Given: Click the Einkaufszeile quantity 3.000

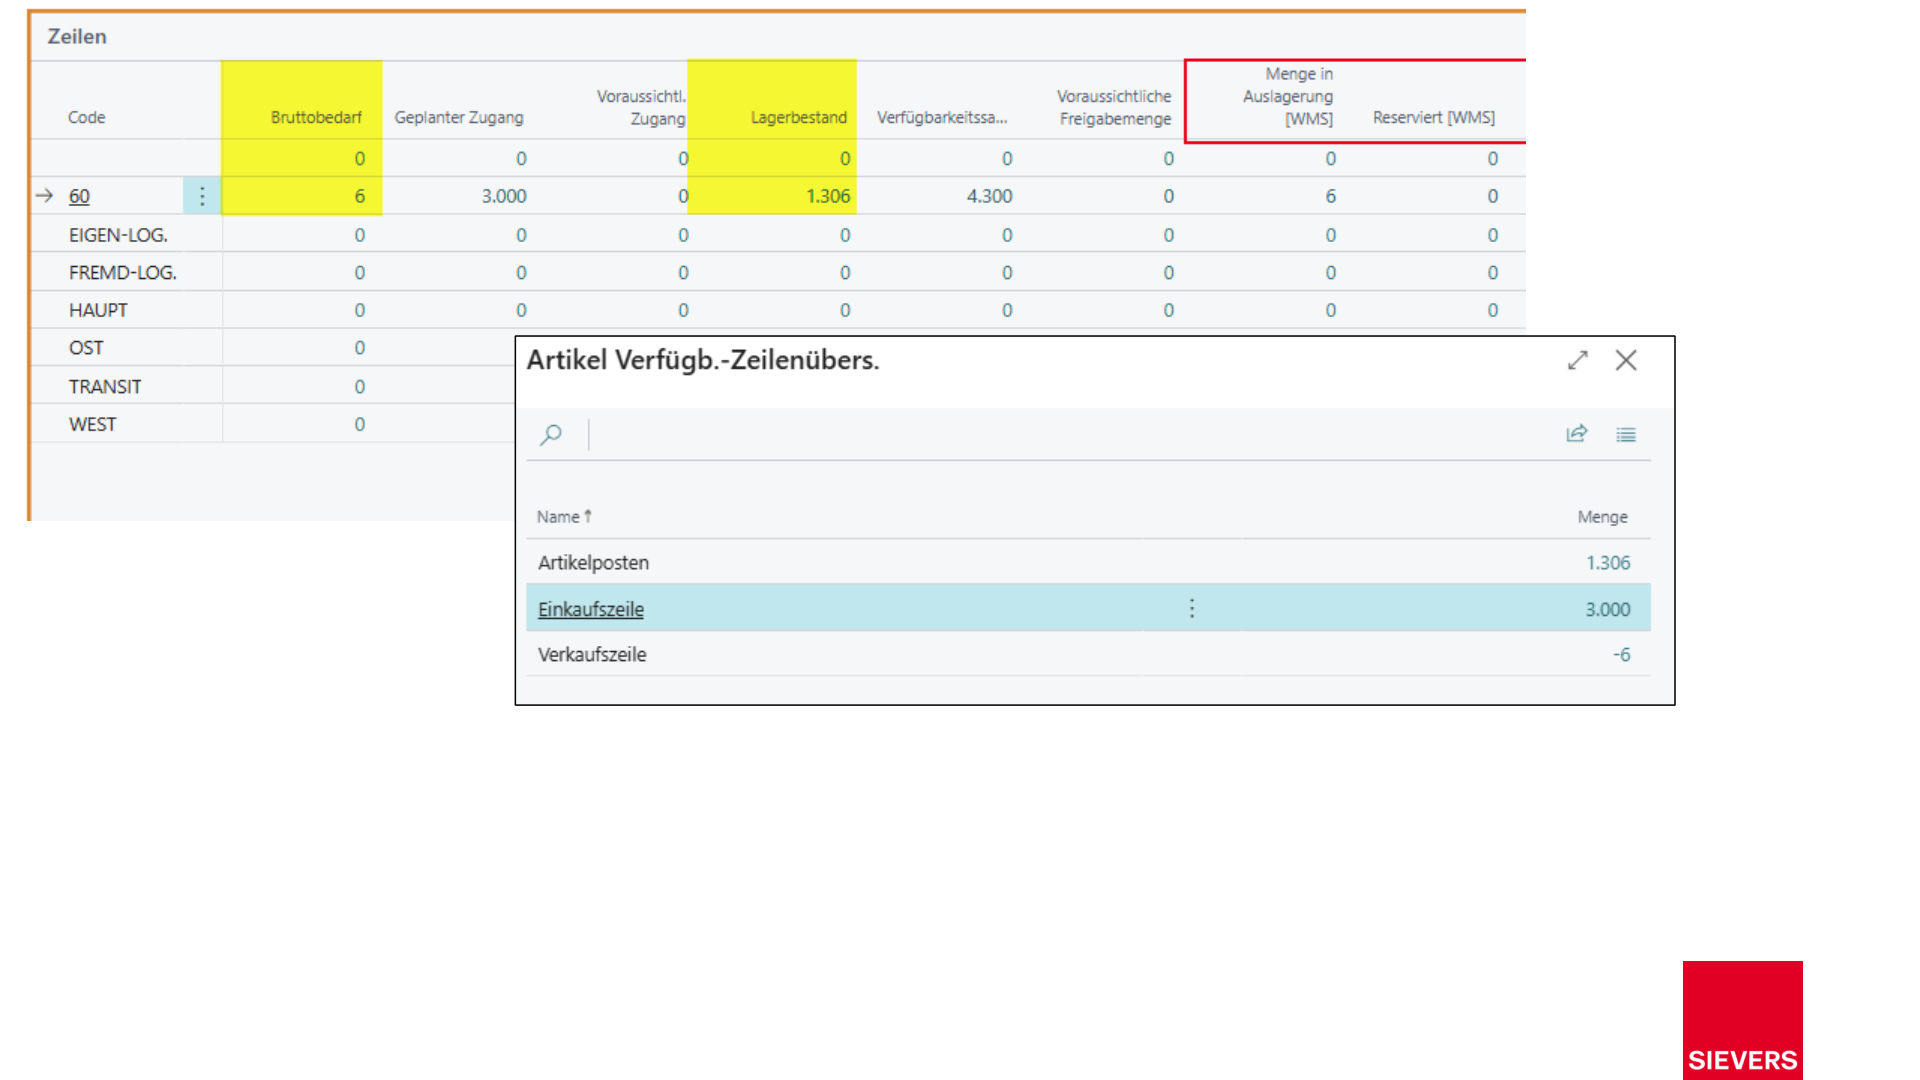Looking at the screenshot, I should (1608, 609).
